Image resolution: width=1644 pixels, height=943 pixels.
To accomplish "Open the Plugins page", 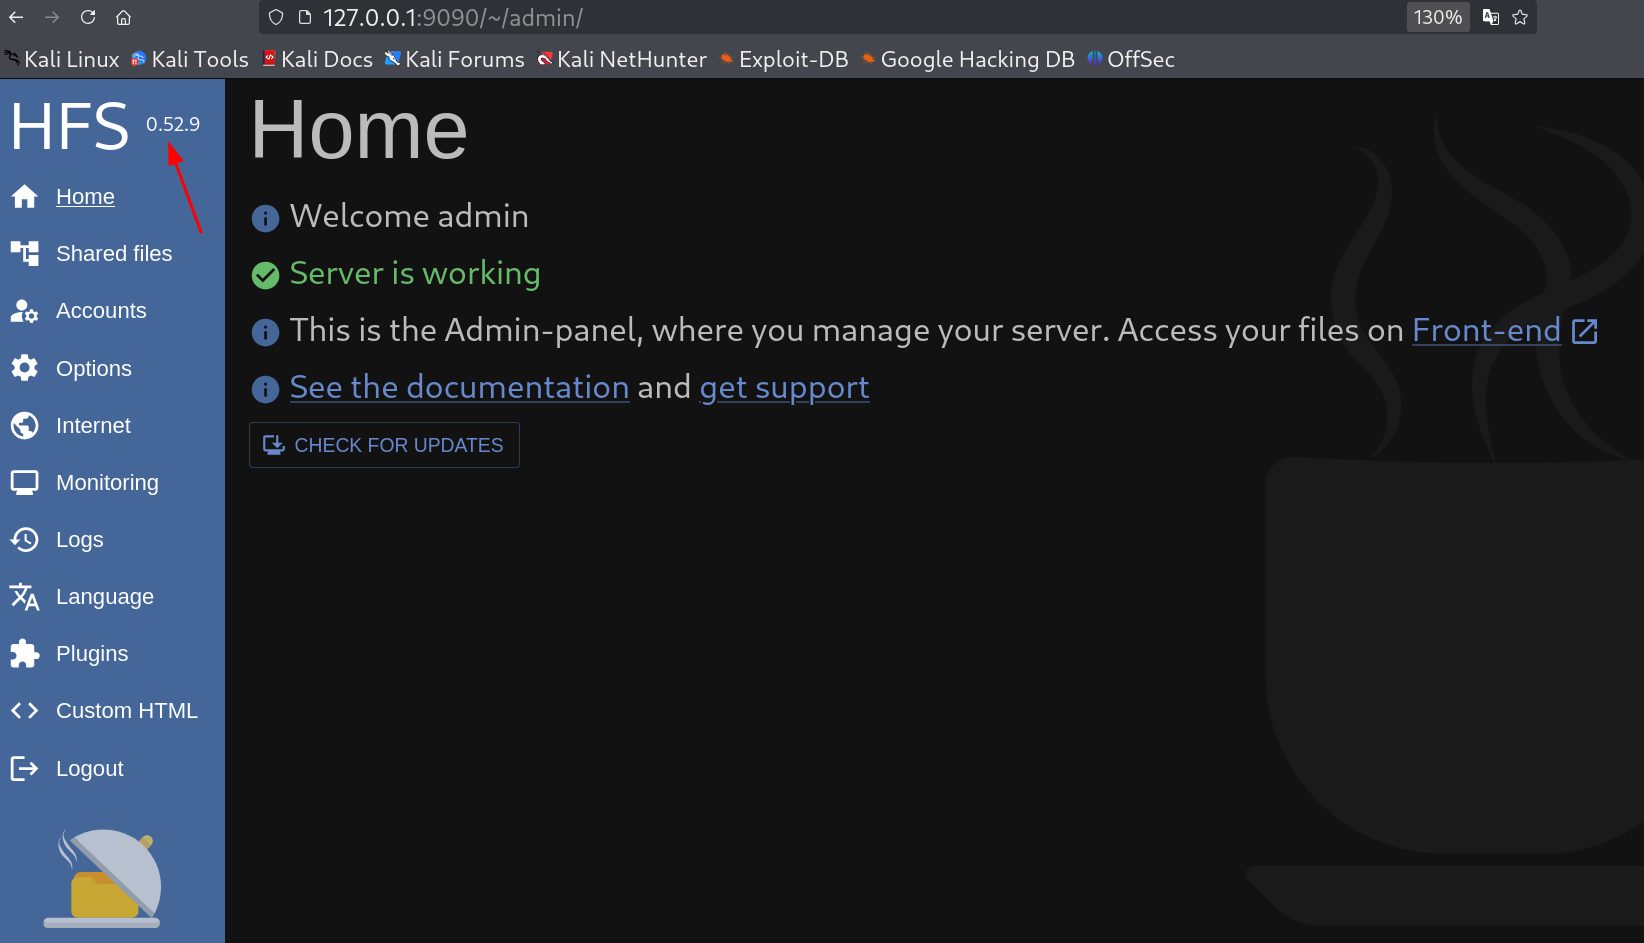I will 92,654.
